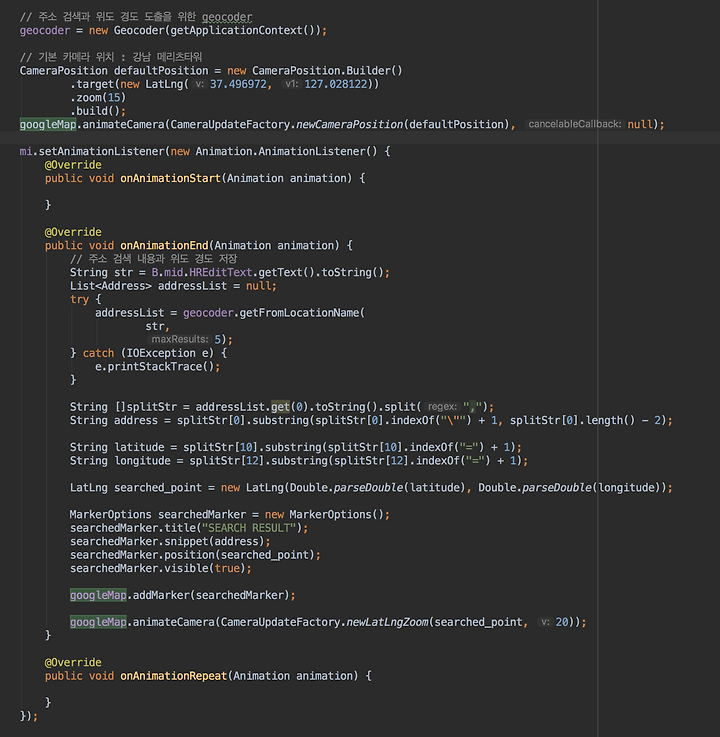The image size is (720, 737).
Task: Click 'catch (IOException e)' clause
Action: click(x=148, y=353)
